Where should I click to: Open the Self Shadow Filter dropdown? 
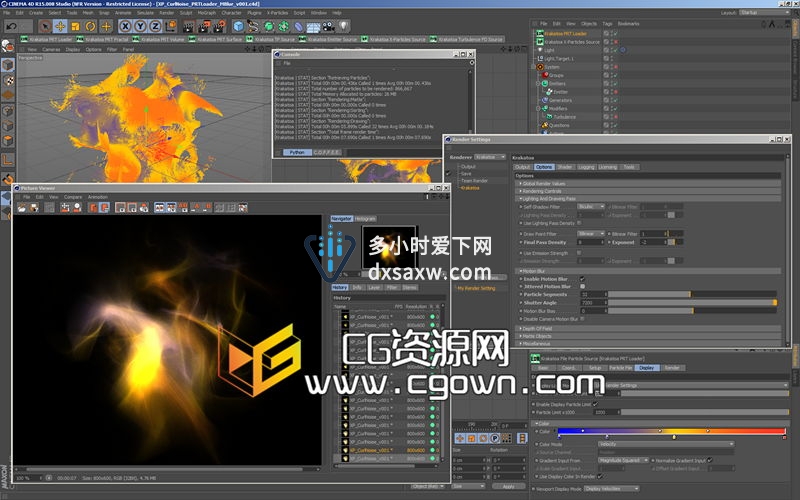click(591, 207)
